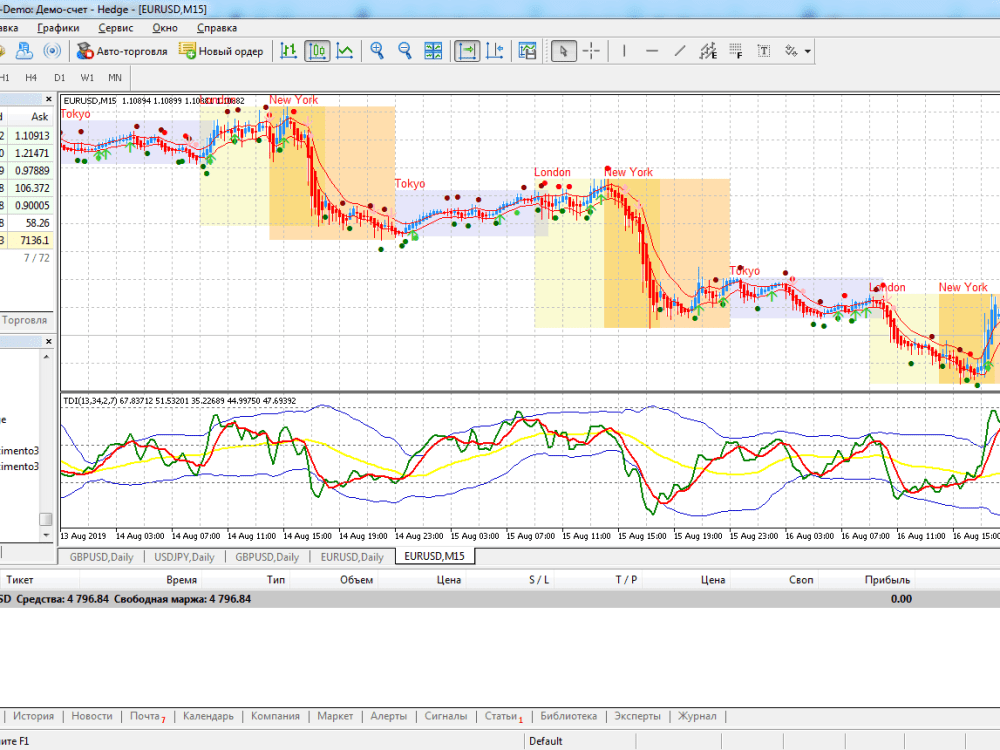Toggle the Авто-торговля button

coord(122,51)
